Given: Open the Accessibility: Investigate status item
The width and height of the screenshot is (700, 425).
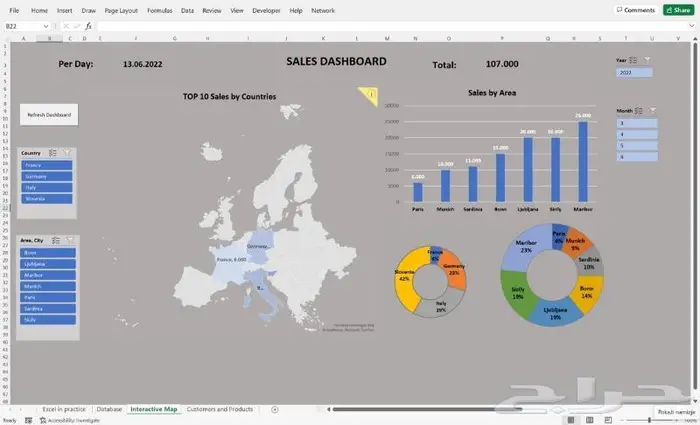Looking at the screenshot, I should pyautogui.click(x=70, y=421).
